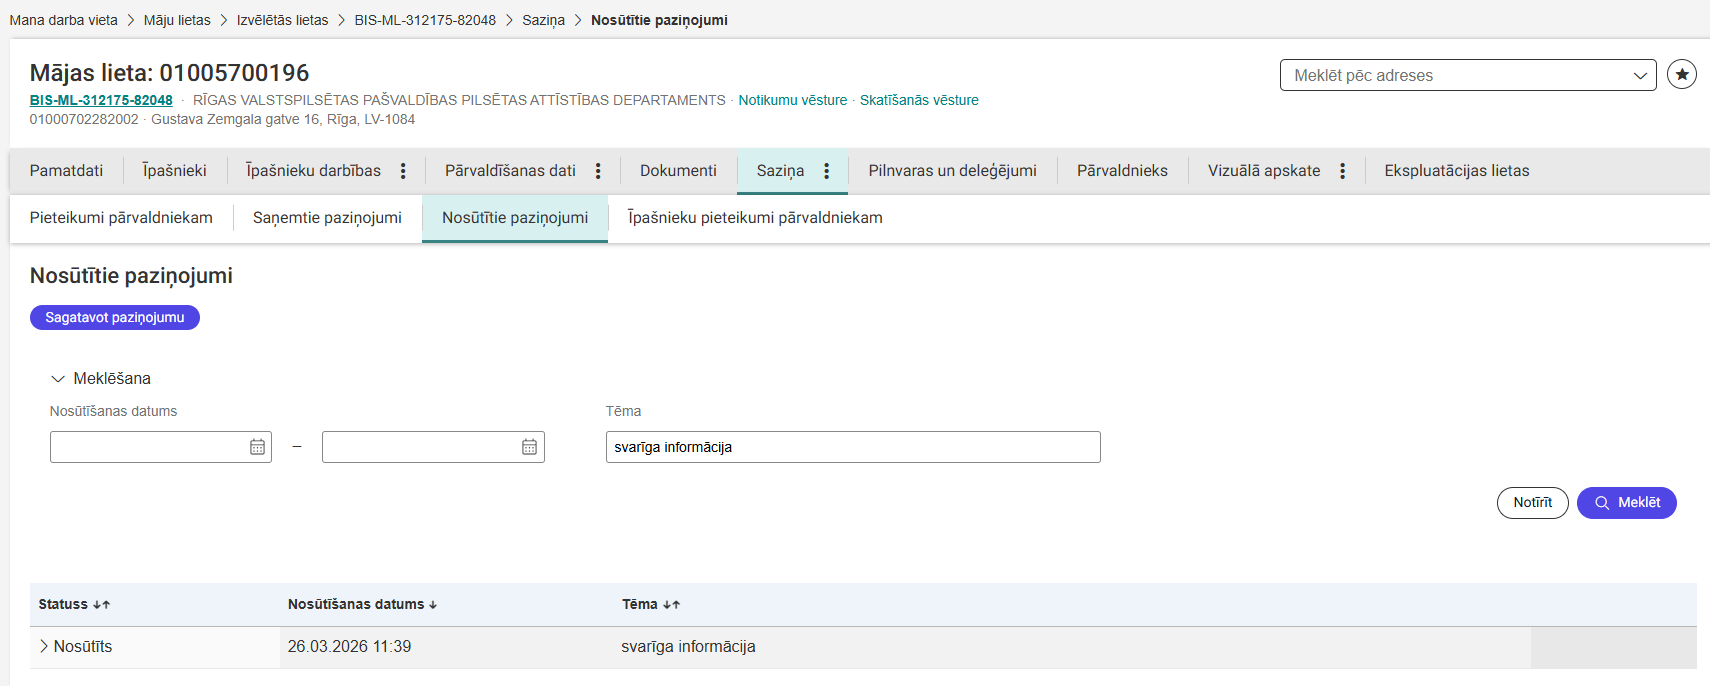Open the end date calendar picker
The height and width of the screenshot is (686, 1710).
click(x=529, y=447)
